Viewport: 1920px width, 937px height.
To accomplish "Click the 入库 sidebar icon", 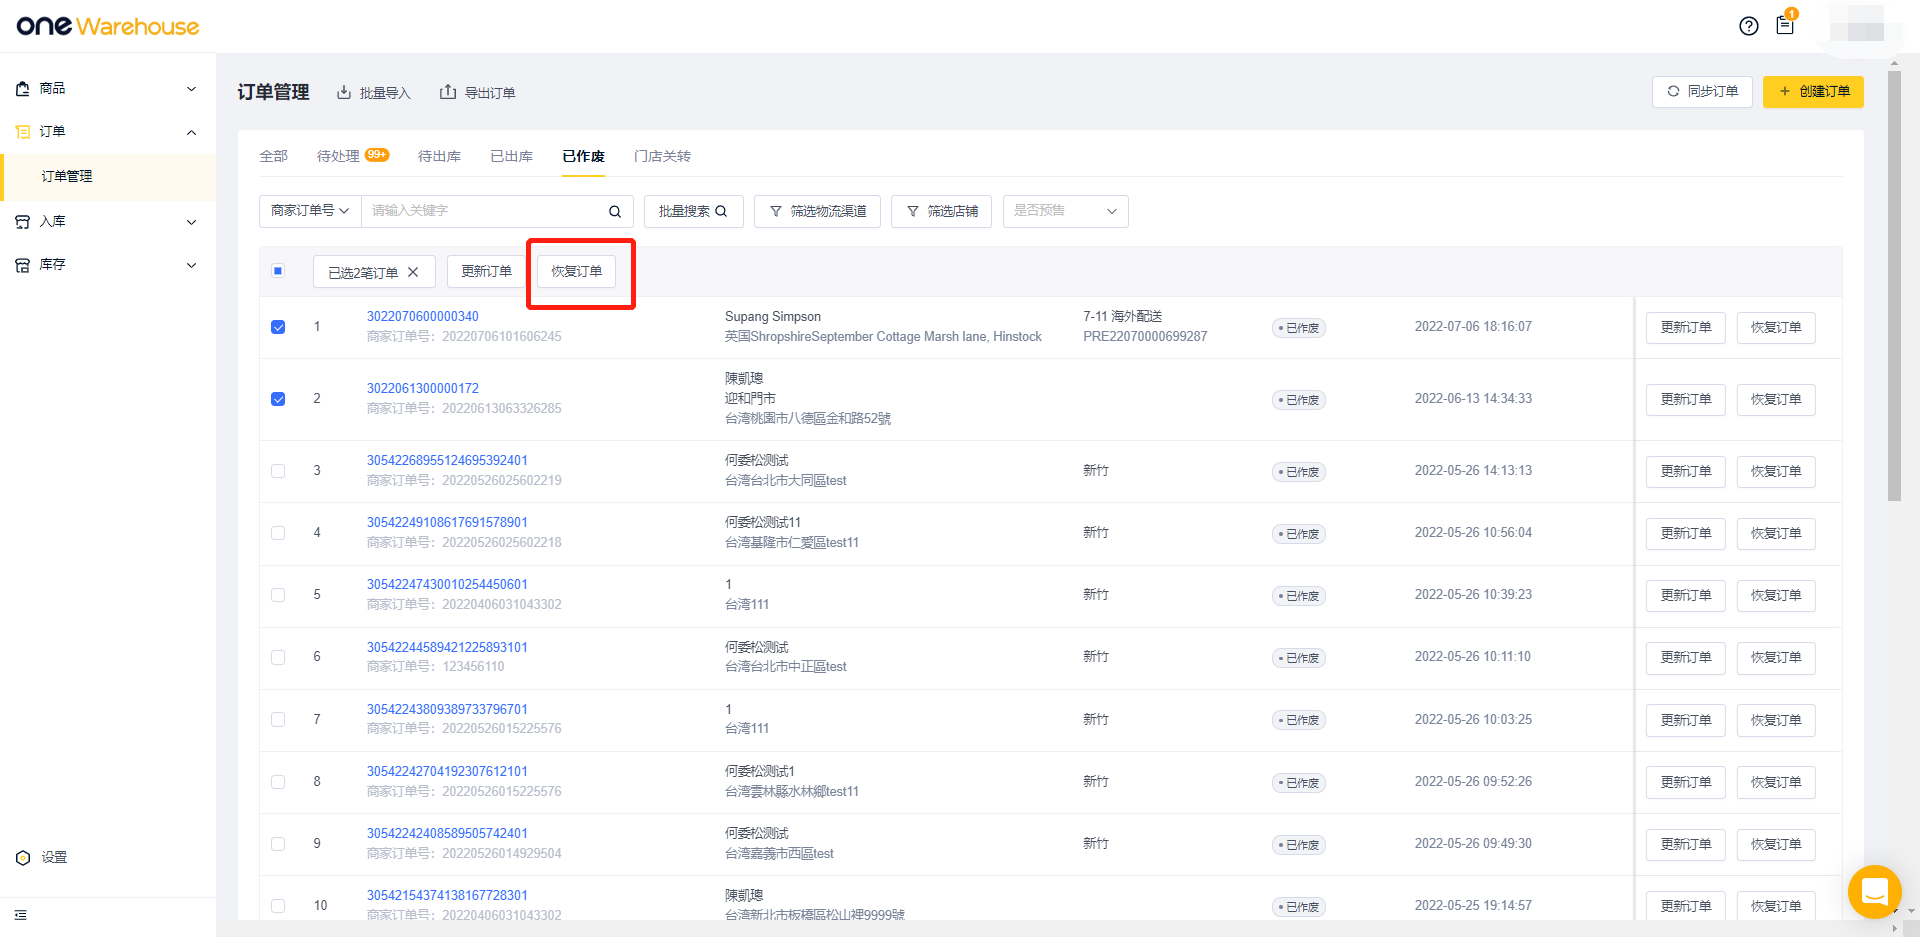I will 23,222.
